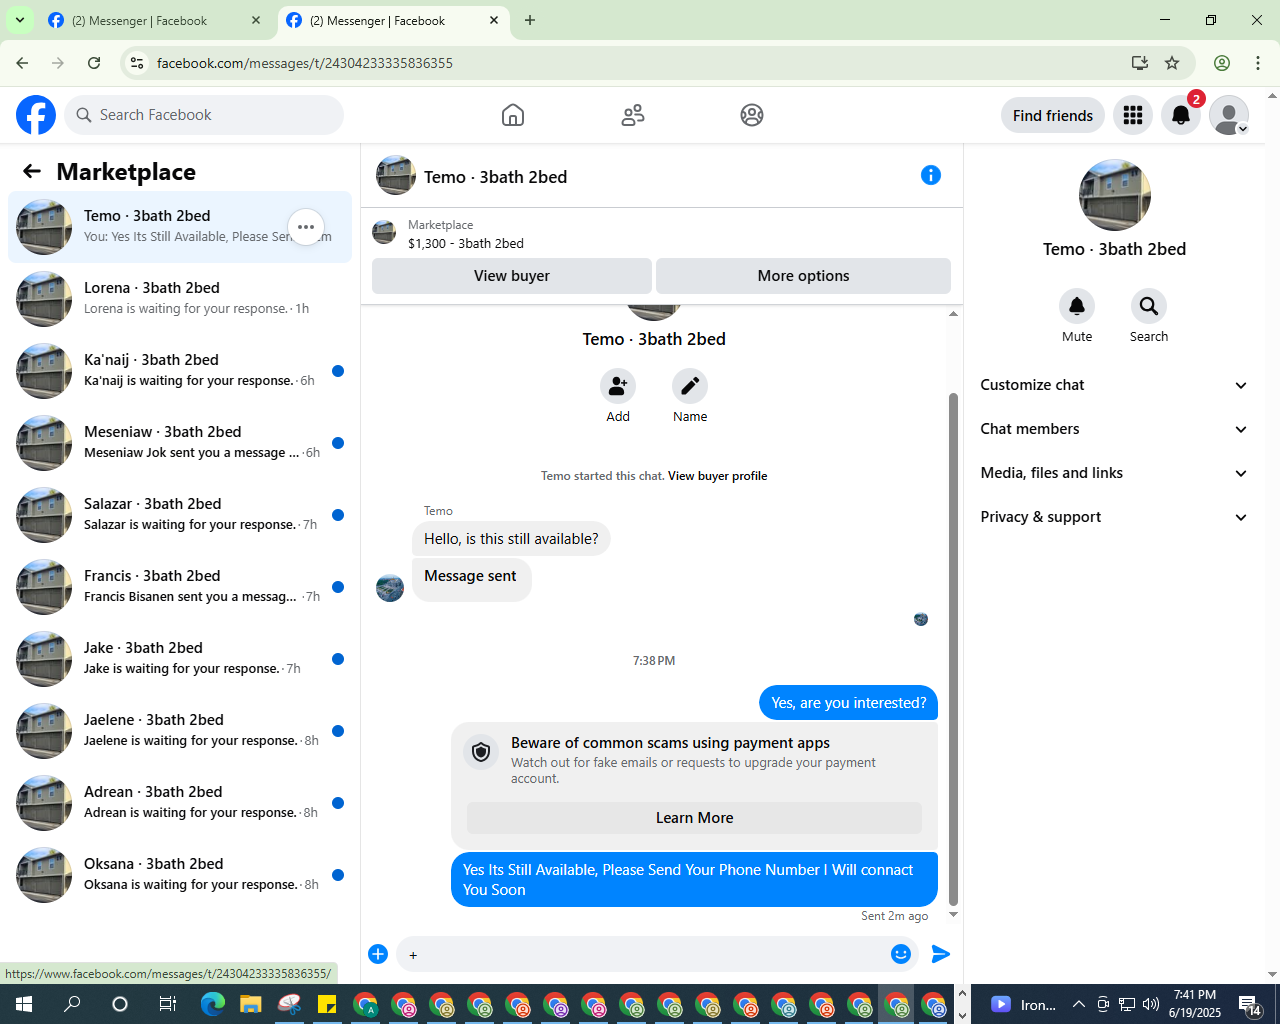Click the Find friends button

(x=1053, y=115)
